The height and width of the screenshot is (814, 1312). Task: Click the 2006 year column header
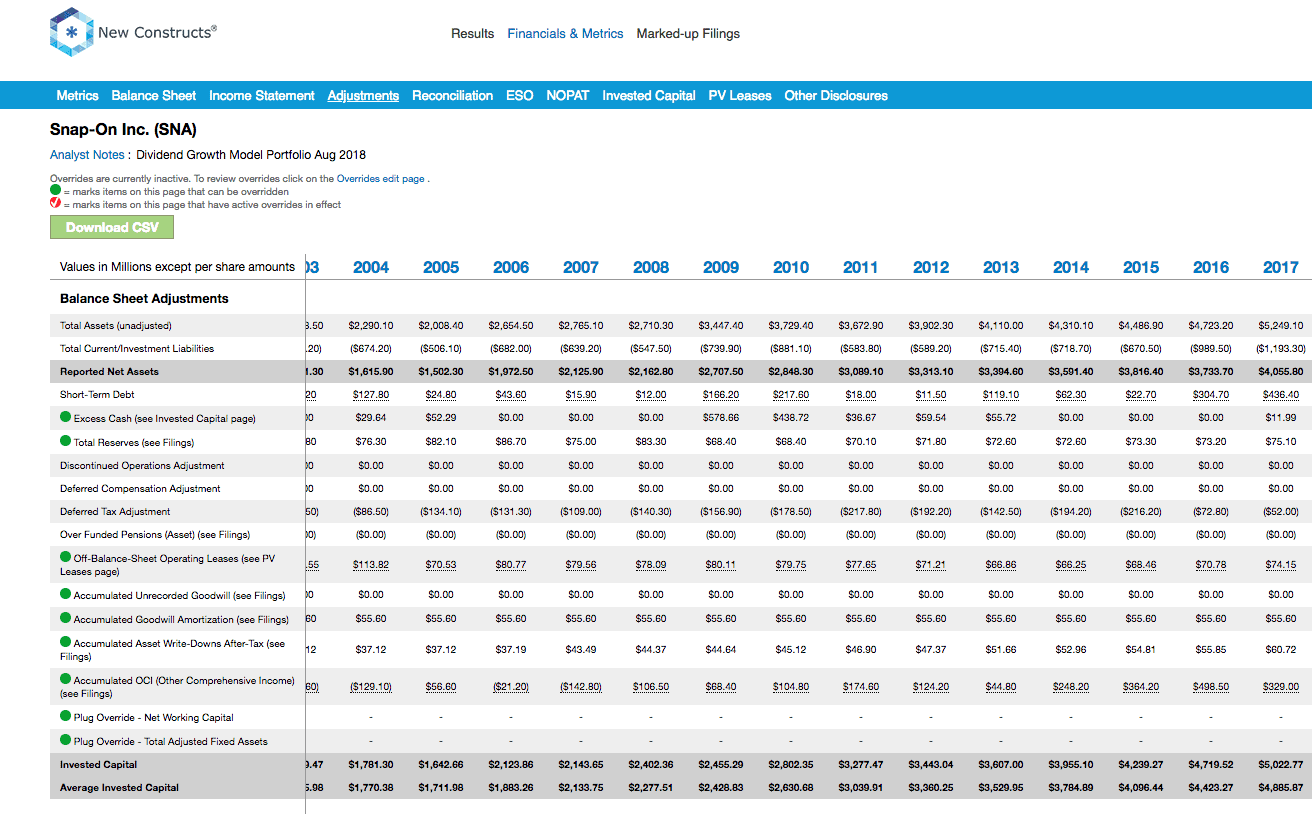[x=511, y=267]
